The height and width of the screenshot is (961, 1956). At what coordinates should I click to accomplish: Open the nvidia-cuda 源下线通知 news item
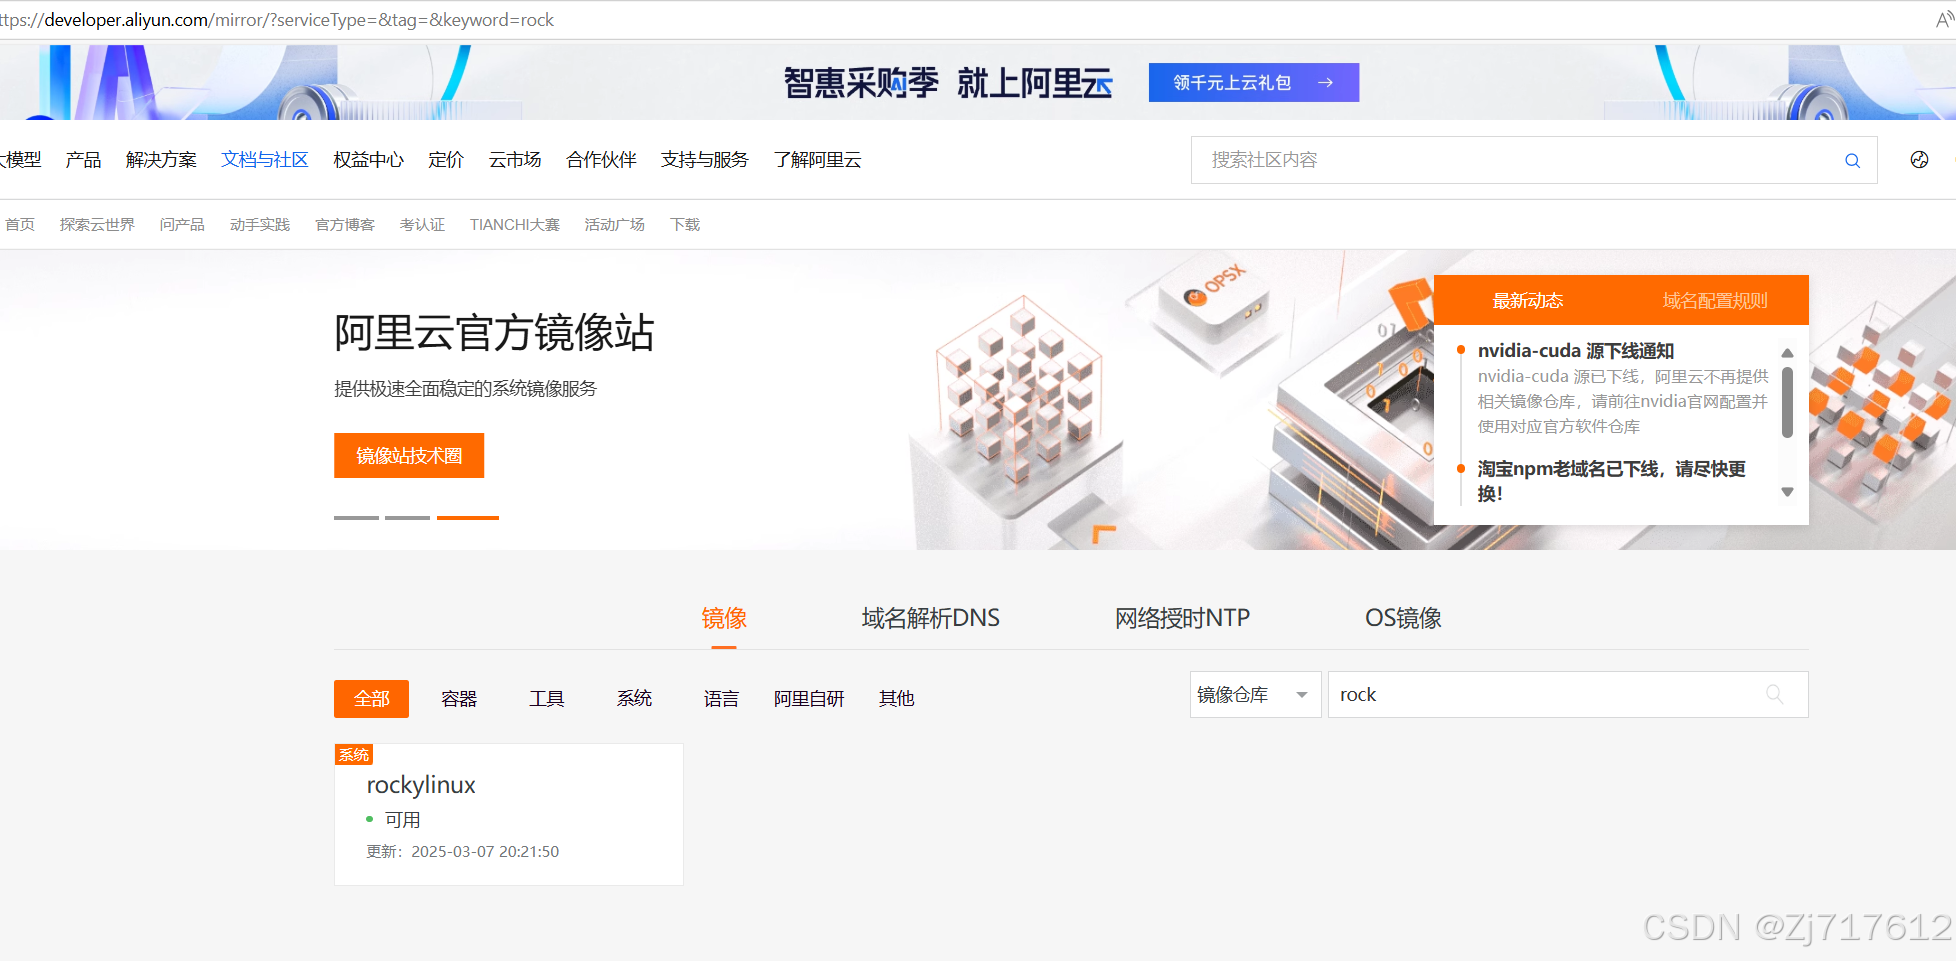pos(1576,351)
